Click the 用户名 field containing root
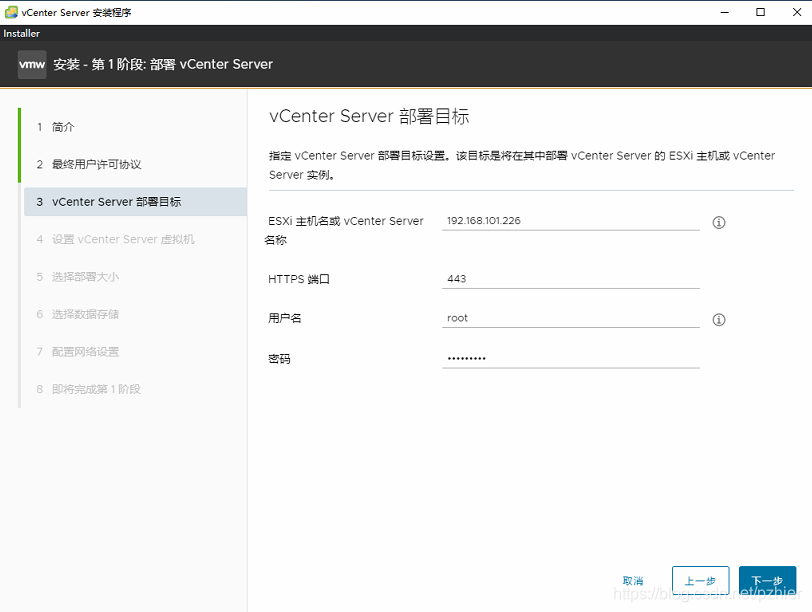812x612 pixels. pyautogui.click(x=571, y=318)
